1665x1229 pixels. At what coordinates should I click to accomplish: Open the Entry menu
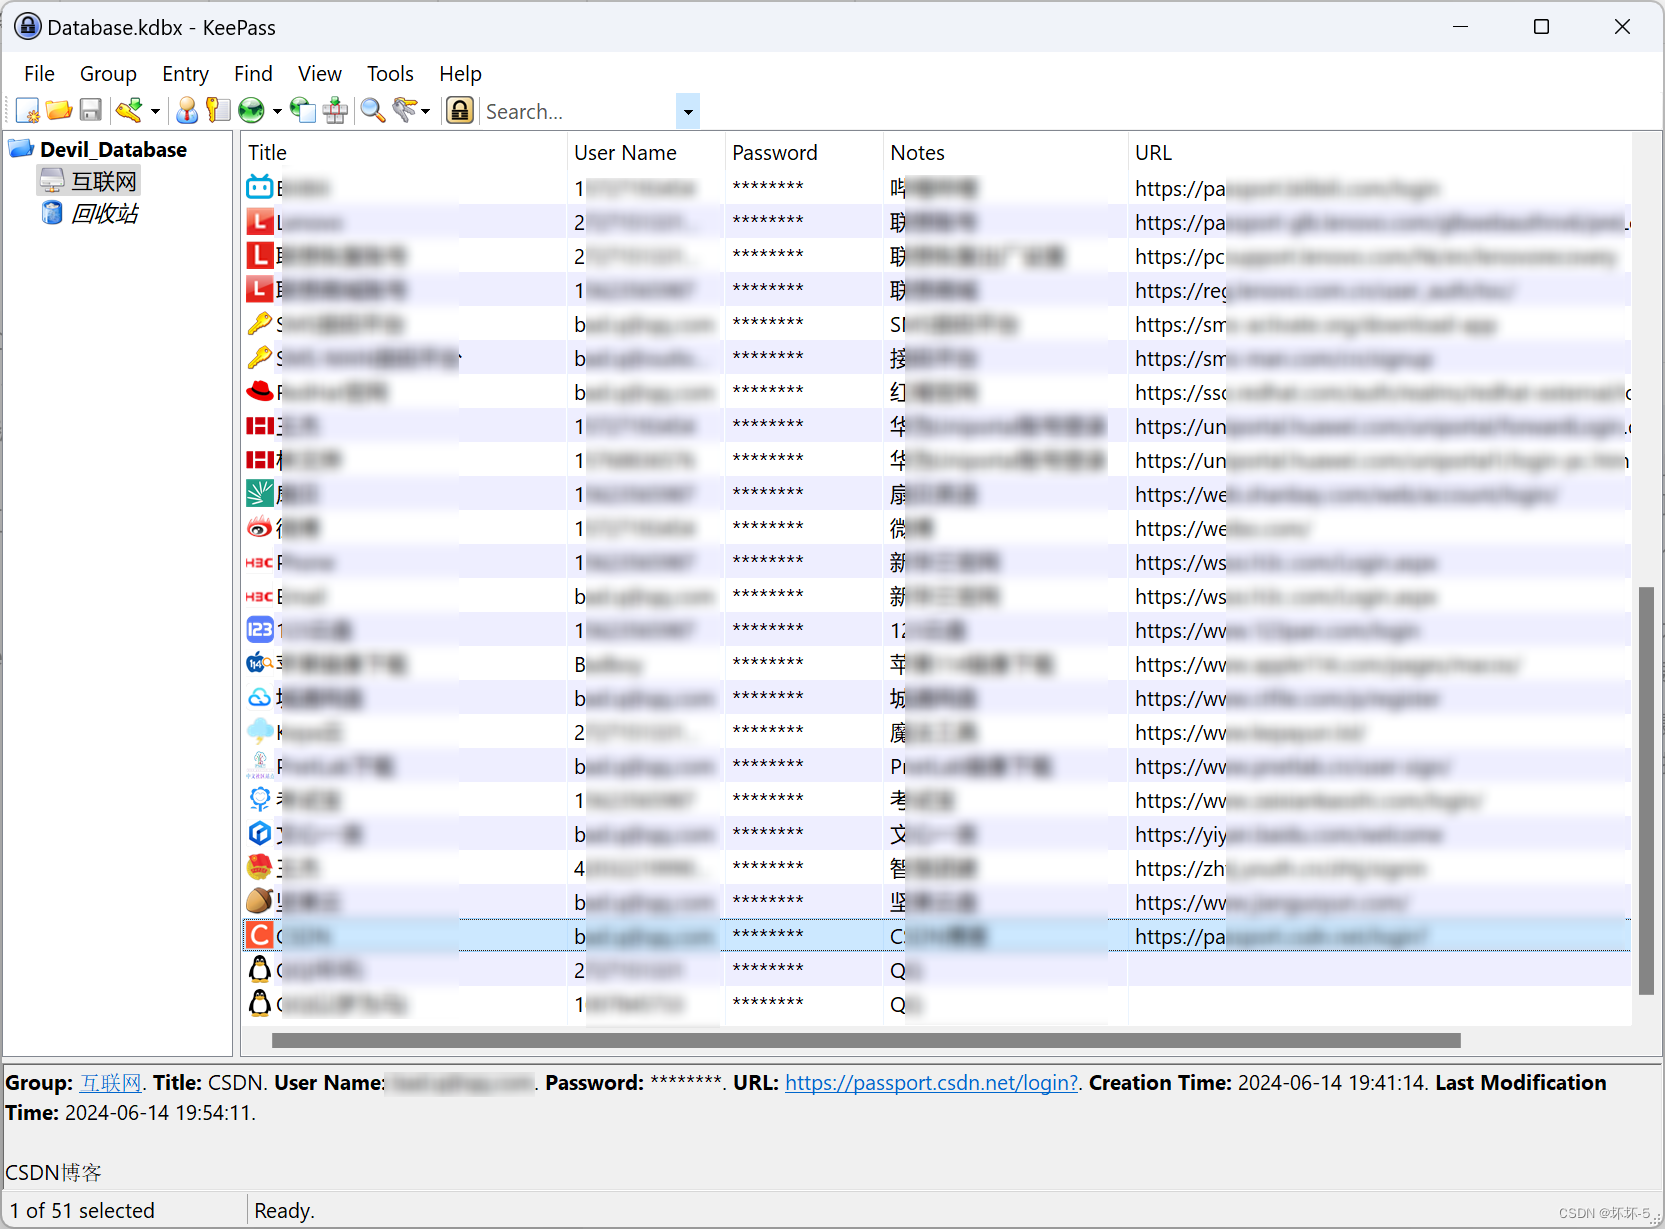(185, 73)
